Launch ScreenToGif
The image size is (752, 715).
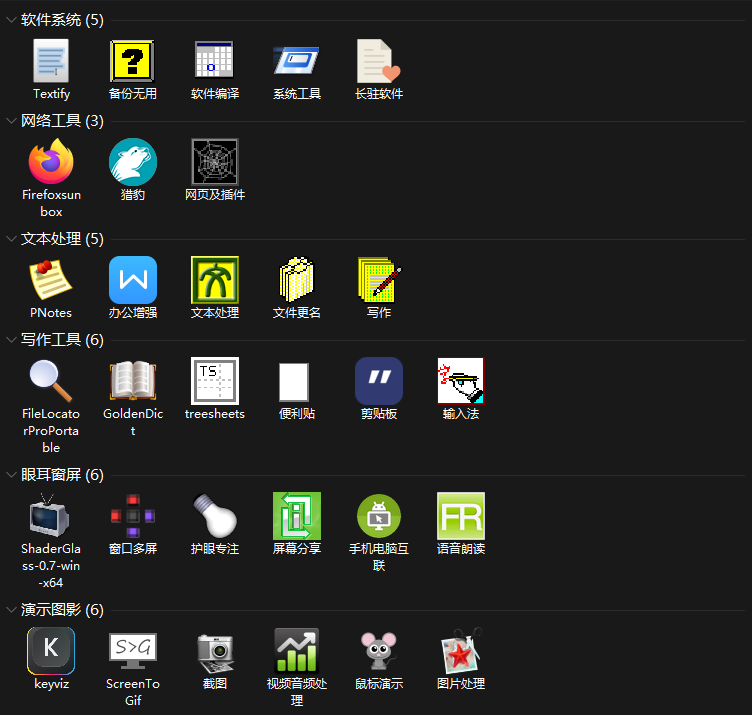pos(133,651)
